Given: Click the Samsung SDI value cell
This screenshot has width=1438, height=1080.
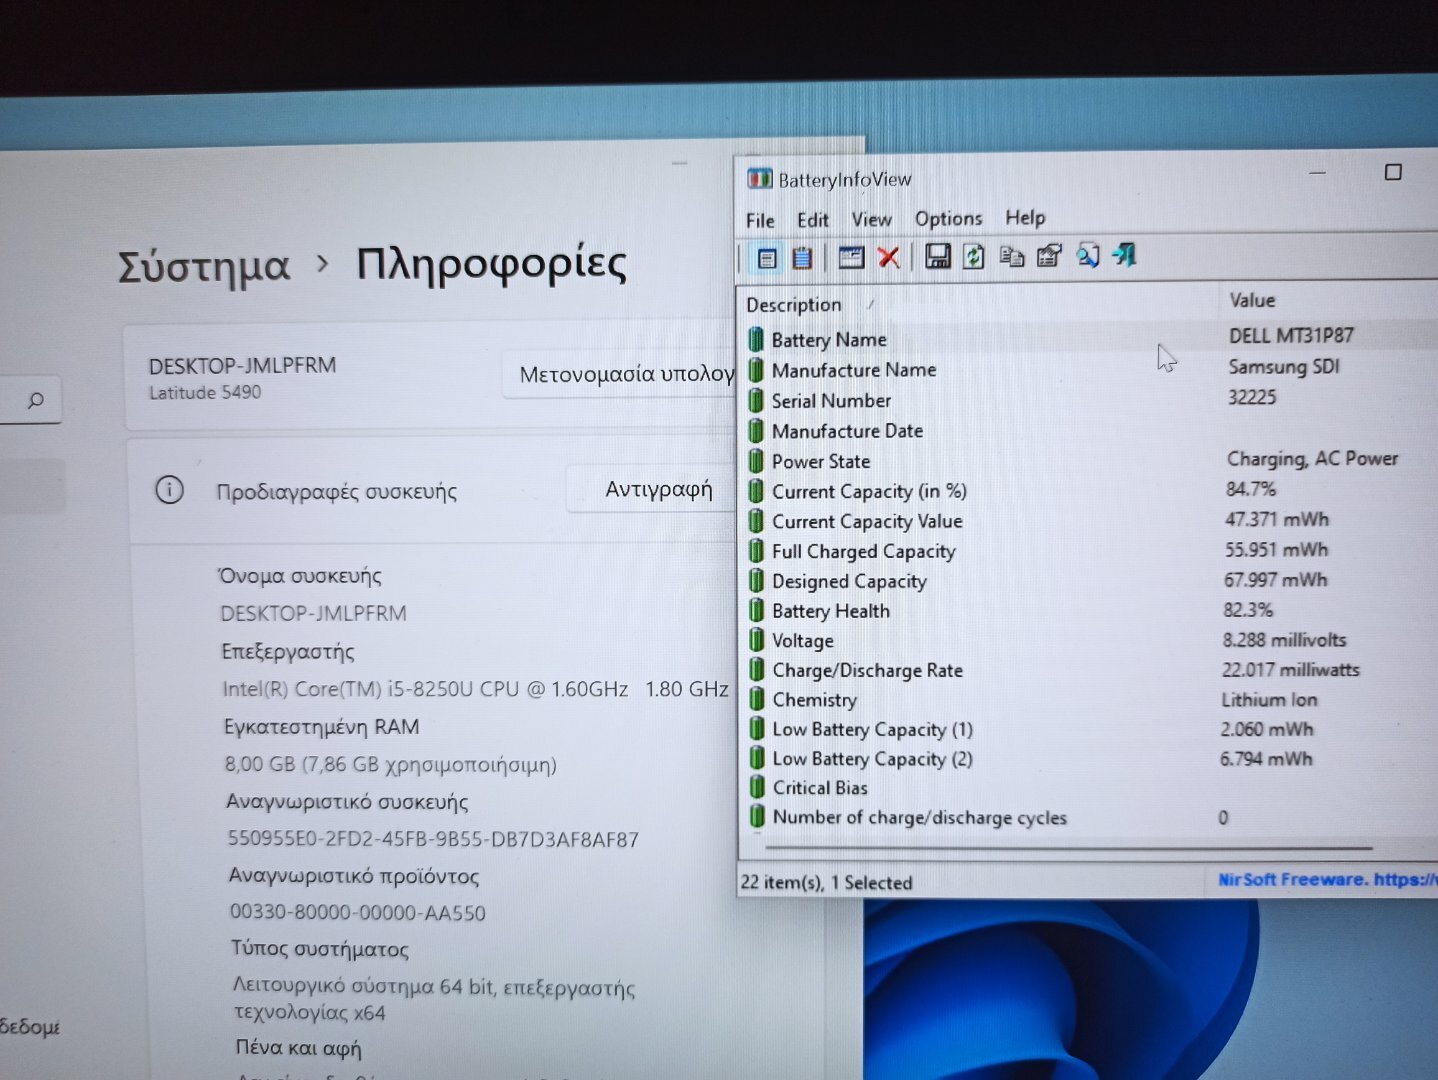Looking at the screenshot, I should [x=1283, y=367].
